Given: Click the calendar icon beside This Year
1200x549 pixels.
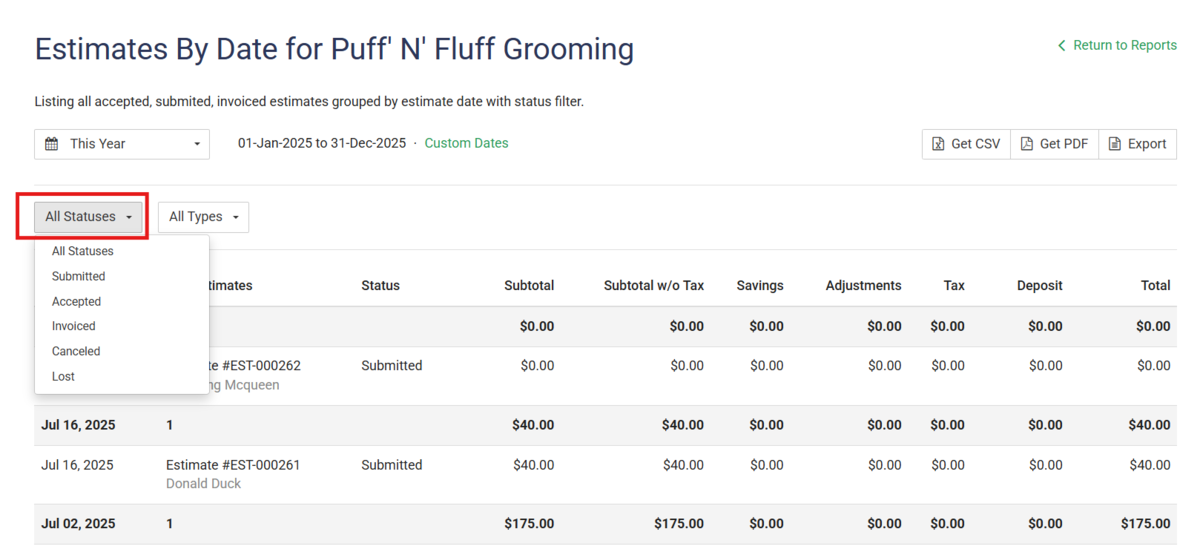Looking at the screenshot, I should click(x=52, y=144).
